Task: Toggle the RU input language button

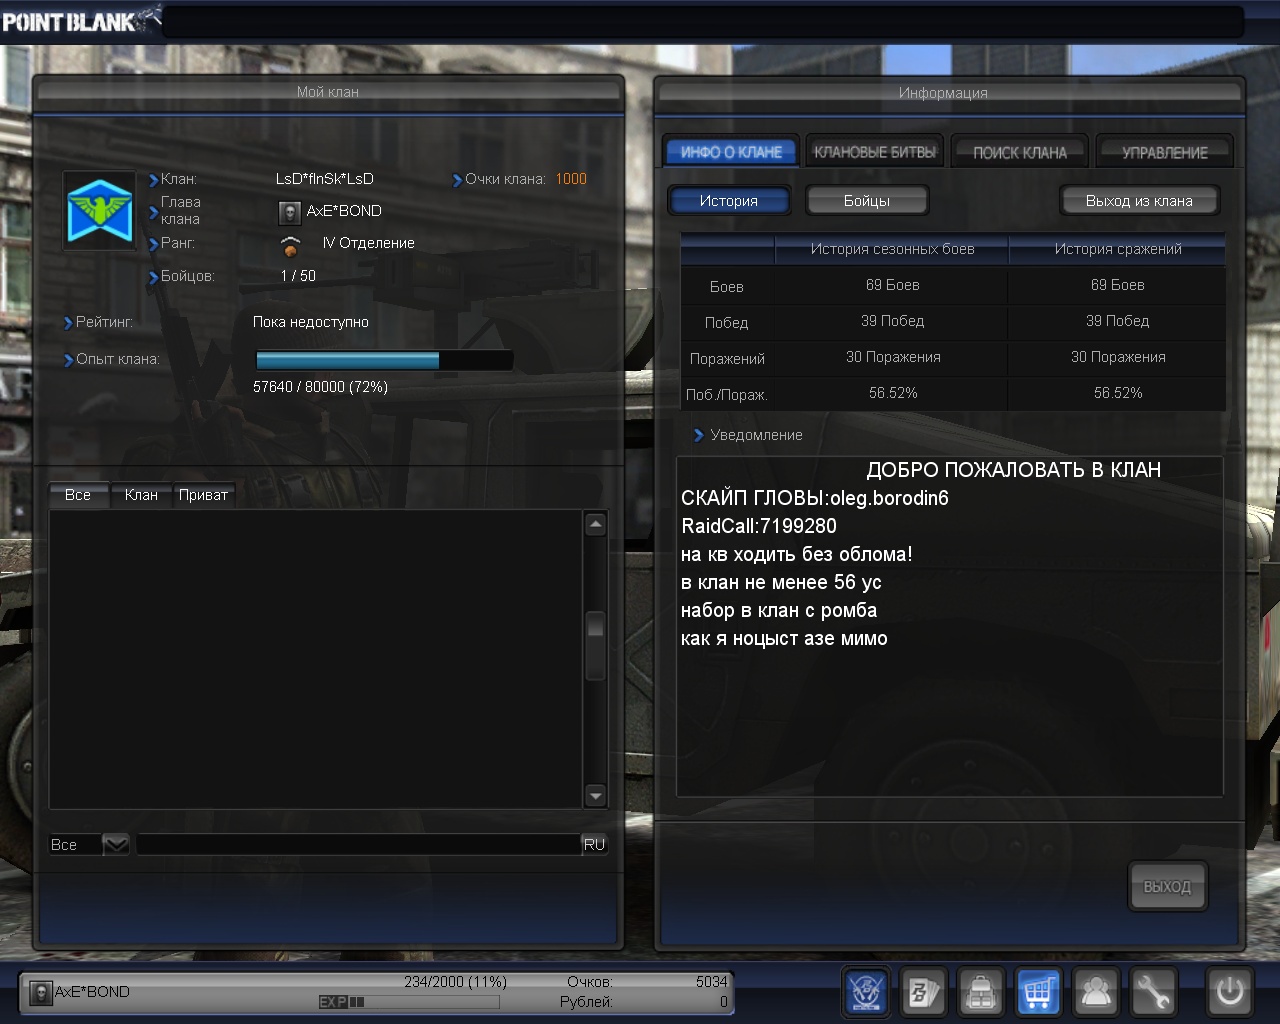Action: click(595, 845)
